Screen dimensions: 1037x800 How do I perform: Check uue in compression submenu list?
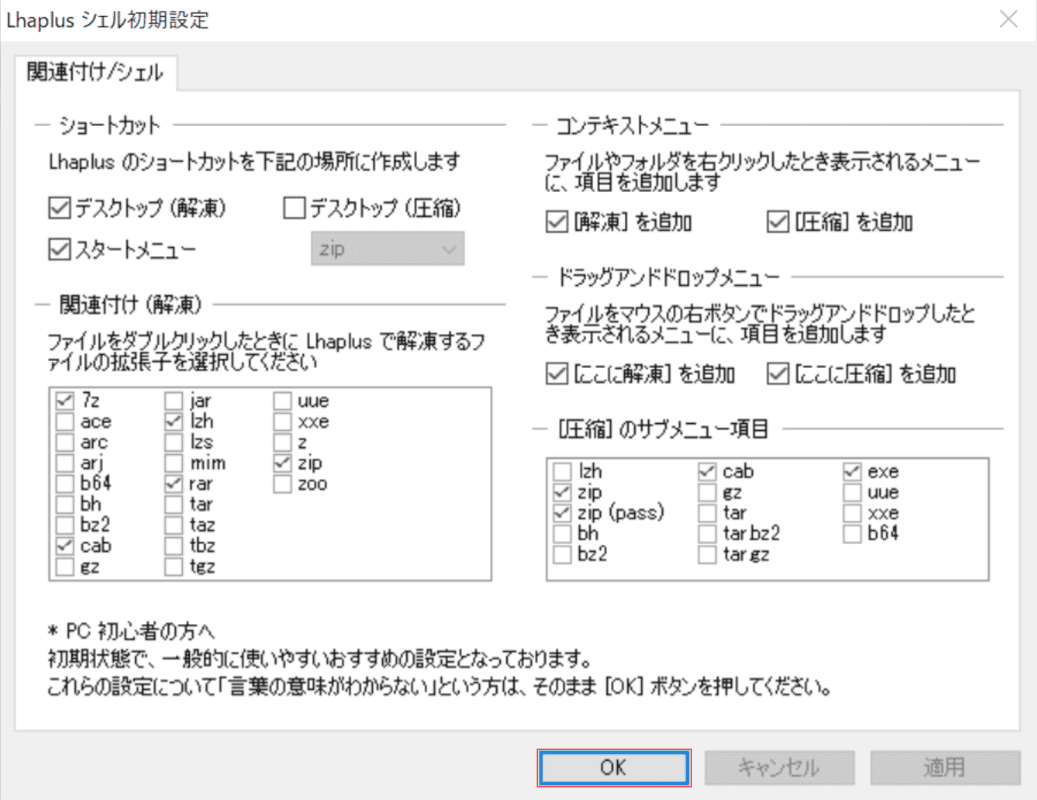tap(852, 492)
